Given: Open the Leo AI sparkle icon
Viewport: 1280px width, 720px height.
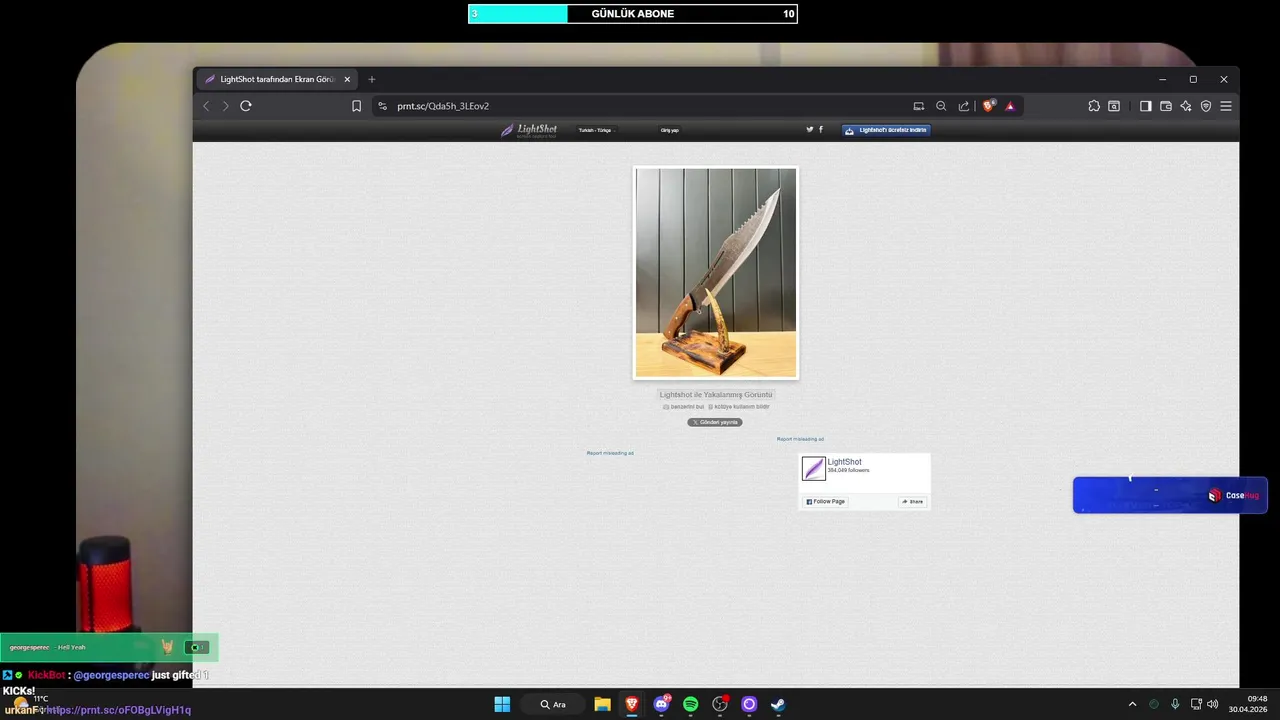Looking at the screenshot, I should [x=1186, y=106].
